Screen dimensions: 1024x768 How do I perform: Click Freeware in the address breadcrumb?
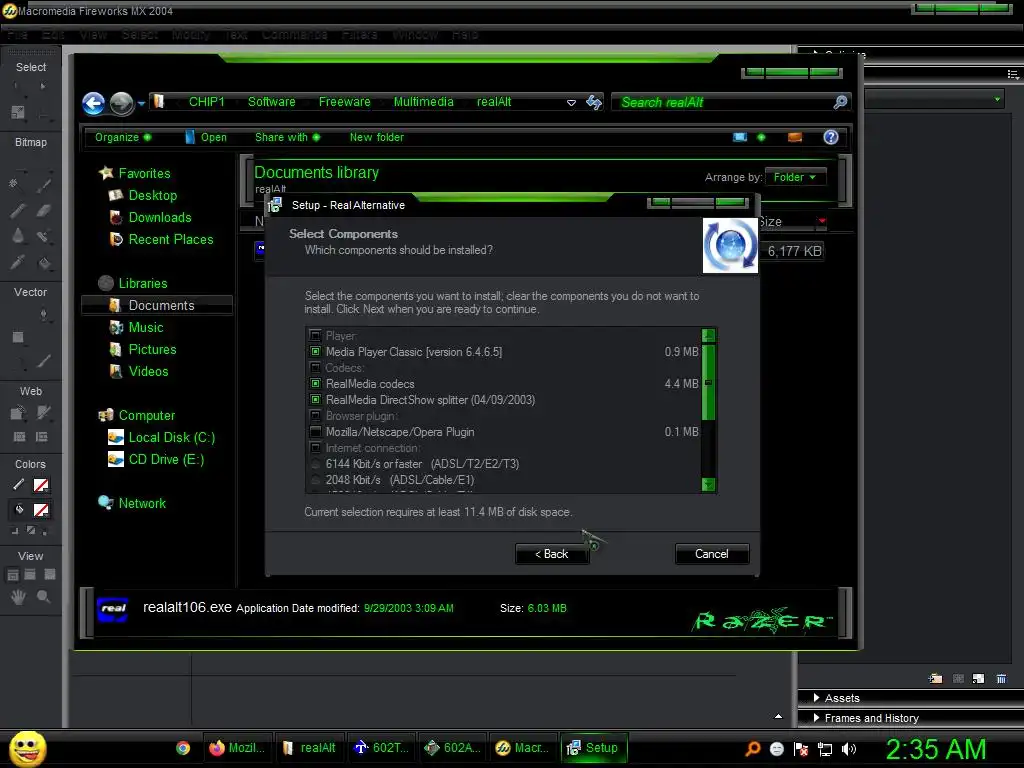(x=344, y=102)
